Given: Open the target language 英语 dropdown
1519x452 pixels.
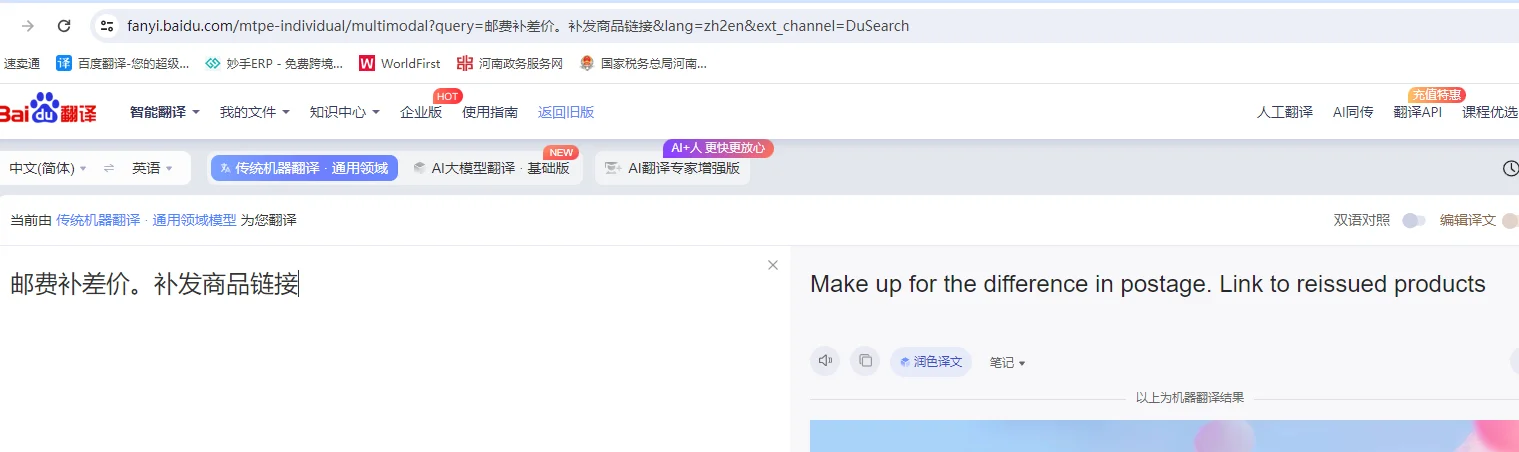Looking at the screenshot, I should (x=153, y=168).
